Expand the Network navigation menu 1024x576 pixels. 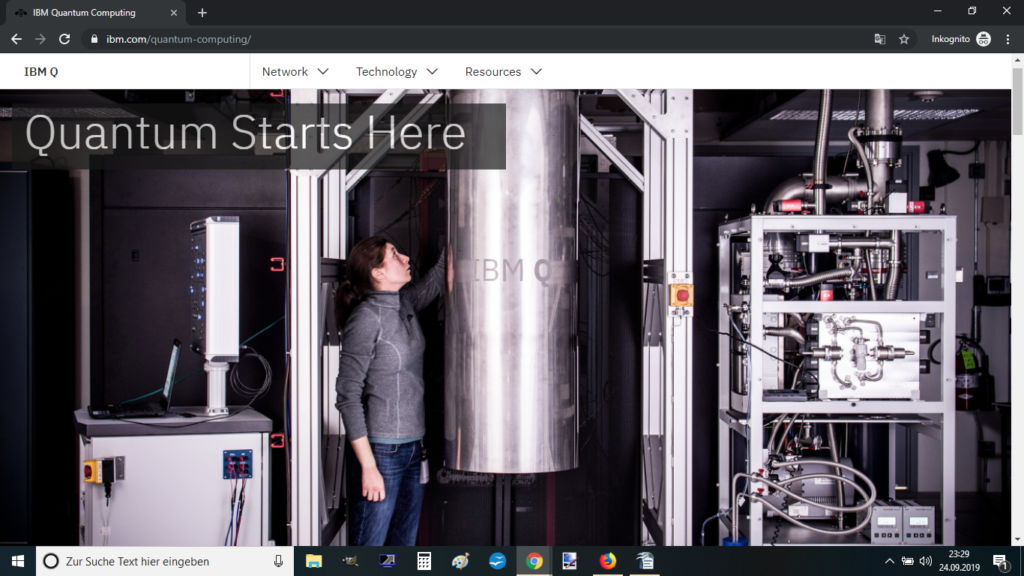295,72
